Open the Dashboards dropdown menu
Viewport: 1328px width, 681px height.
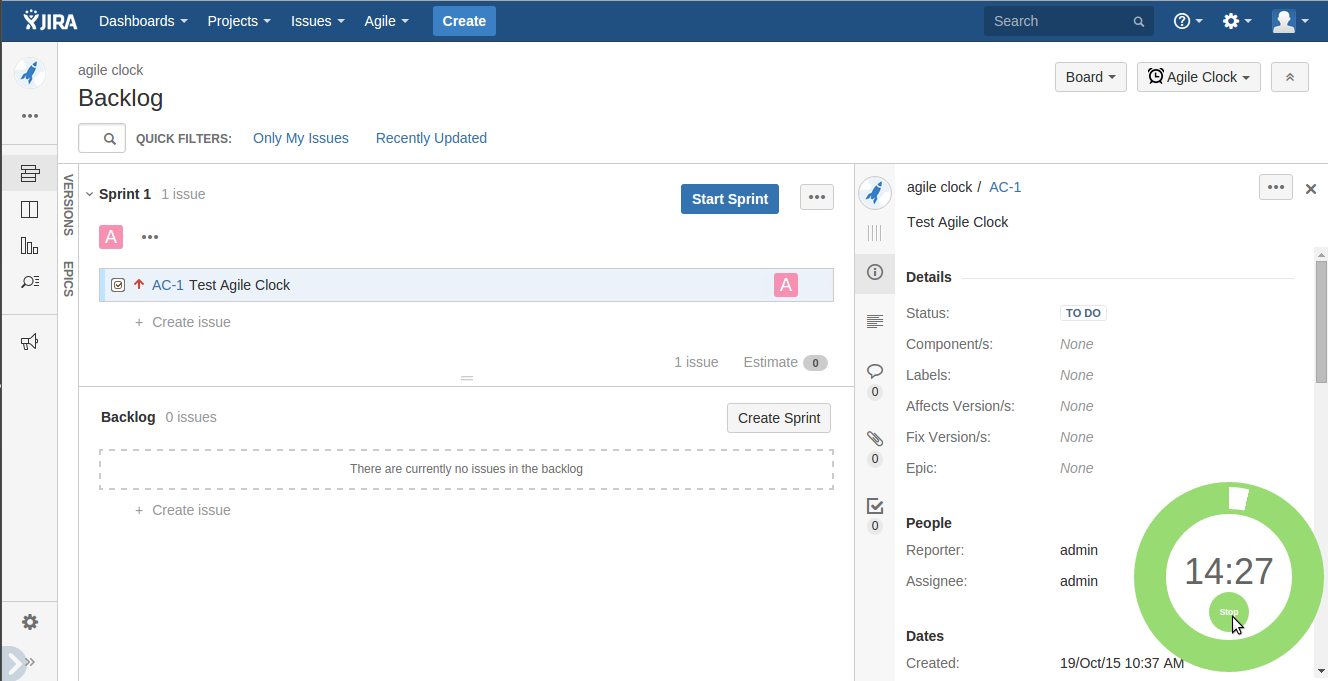coord(143,21)
